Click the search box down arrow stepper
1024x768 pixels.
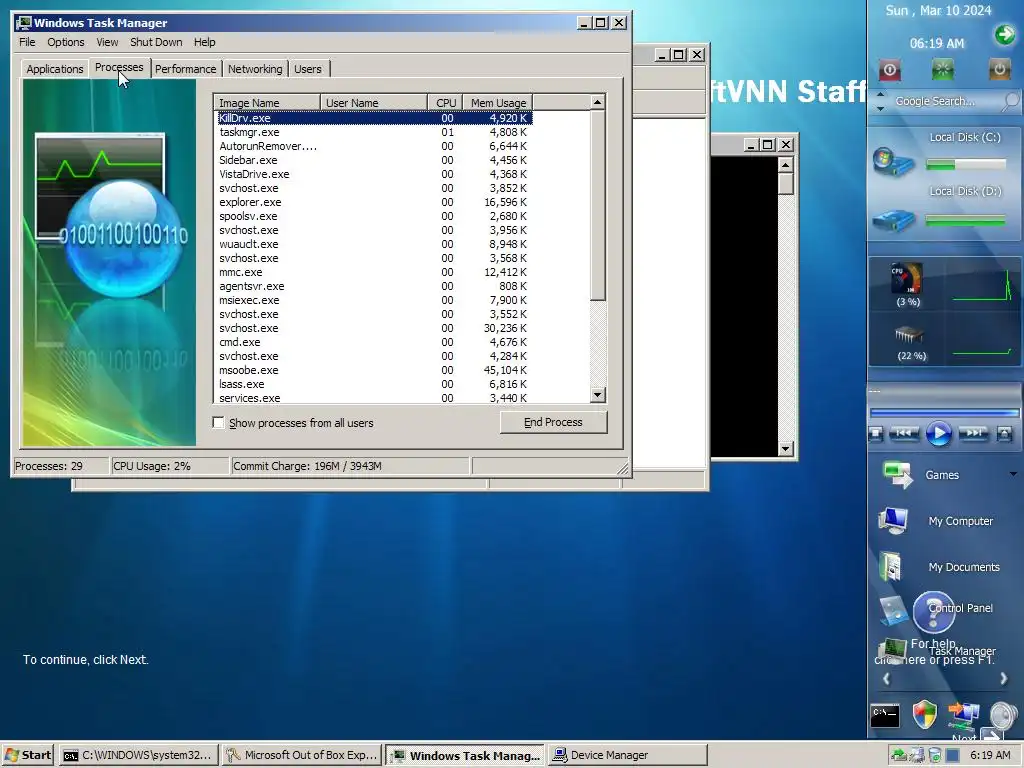[880, 108]
